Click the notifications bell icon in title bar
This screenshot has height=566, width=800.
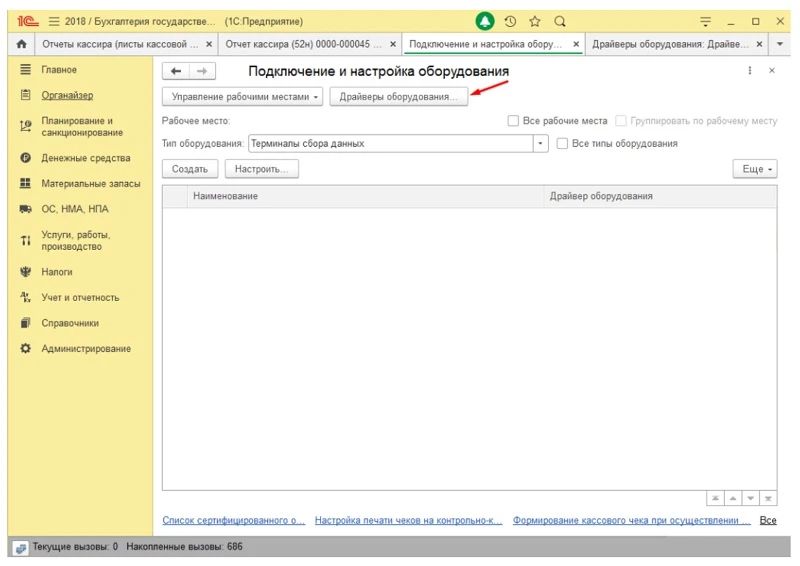coord(485,21)
